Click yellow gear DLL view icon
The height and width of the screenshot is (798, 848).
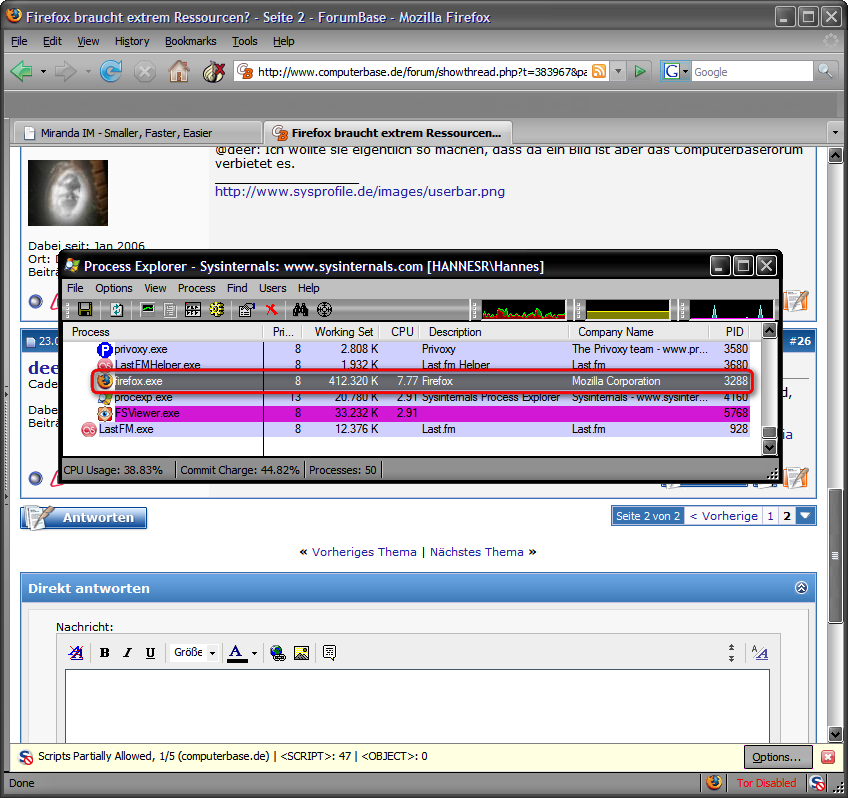(217, 309)
